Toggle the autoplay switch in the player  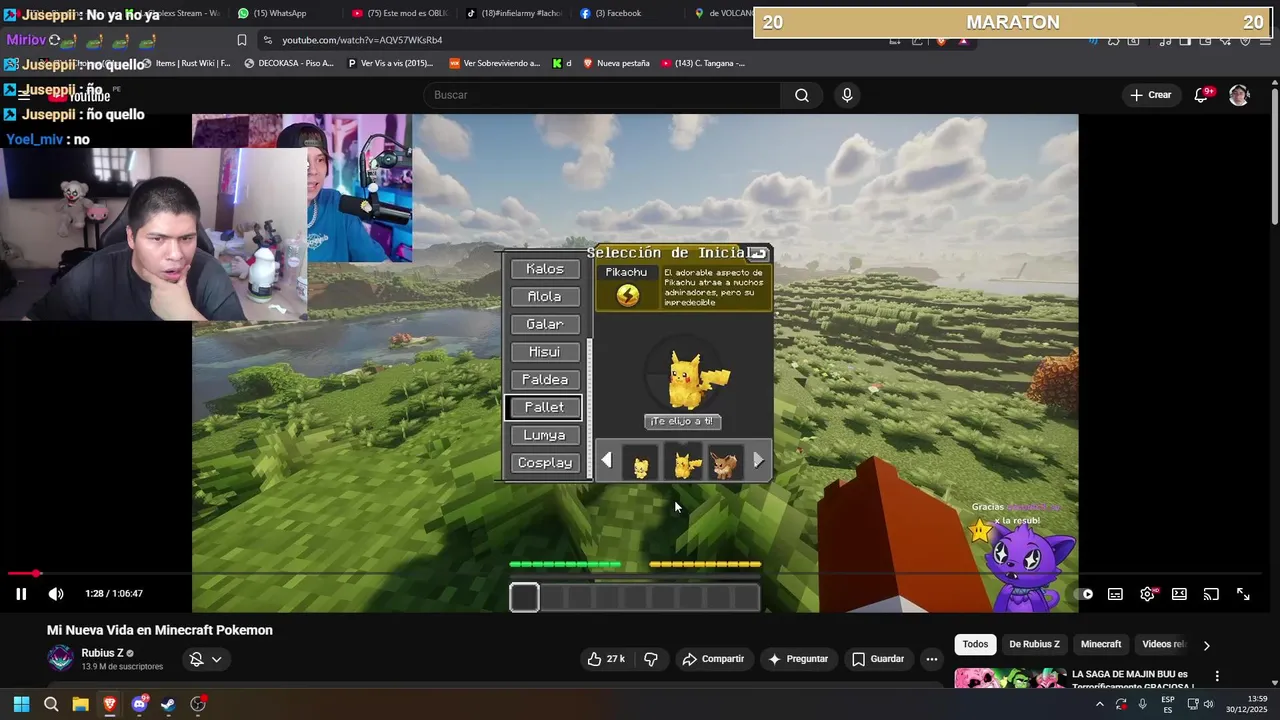pyautogui.click(x=1084, y=594)
